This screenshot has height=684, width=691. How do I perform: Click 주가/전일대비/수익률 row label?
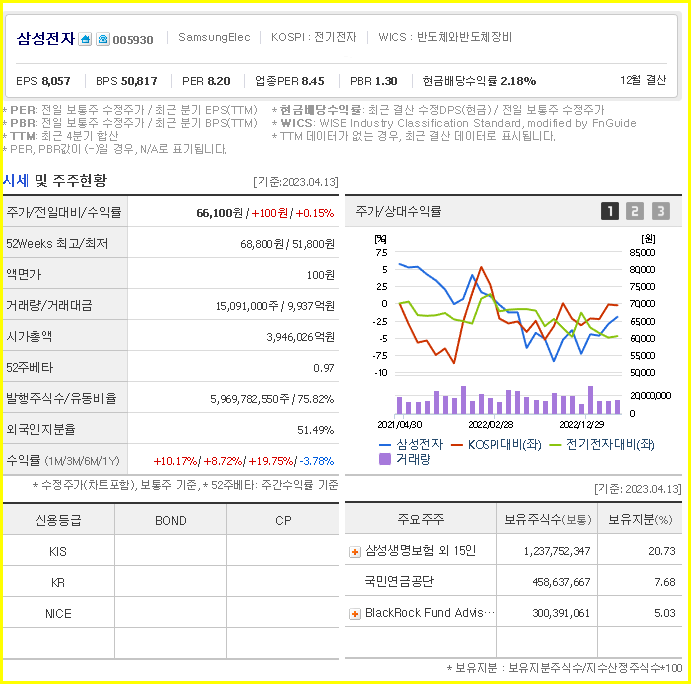pos(63,212)
